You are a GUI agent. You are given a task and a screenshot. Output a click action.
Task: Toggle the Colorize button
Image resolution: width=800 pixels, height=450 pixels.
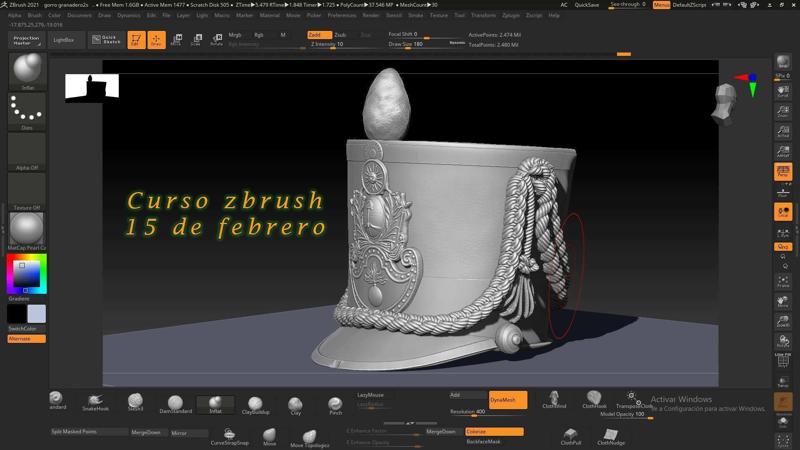[494, 432]
